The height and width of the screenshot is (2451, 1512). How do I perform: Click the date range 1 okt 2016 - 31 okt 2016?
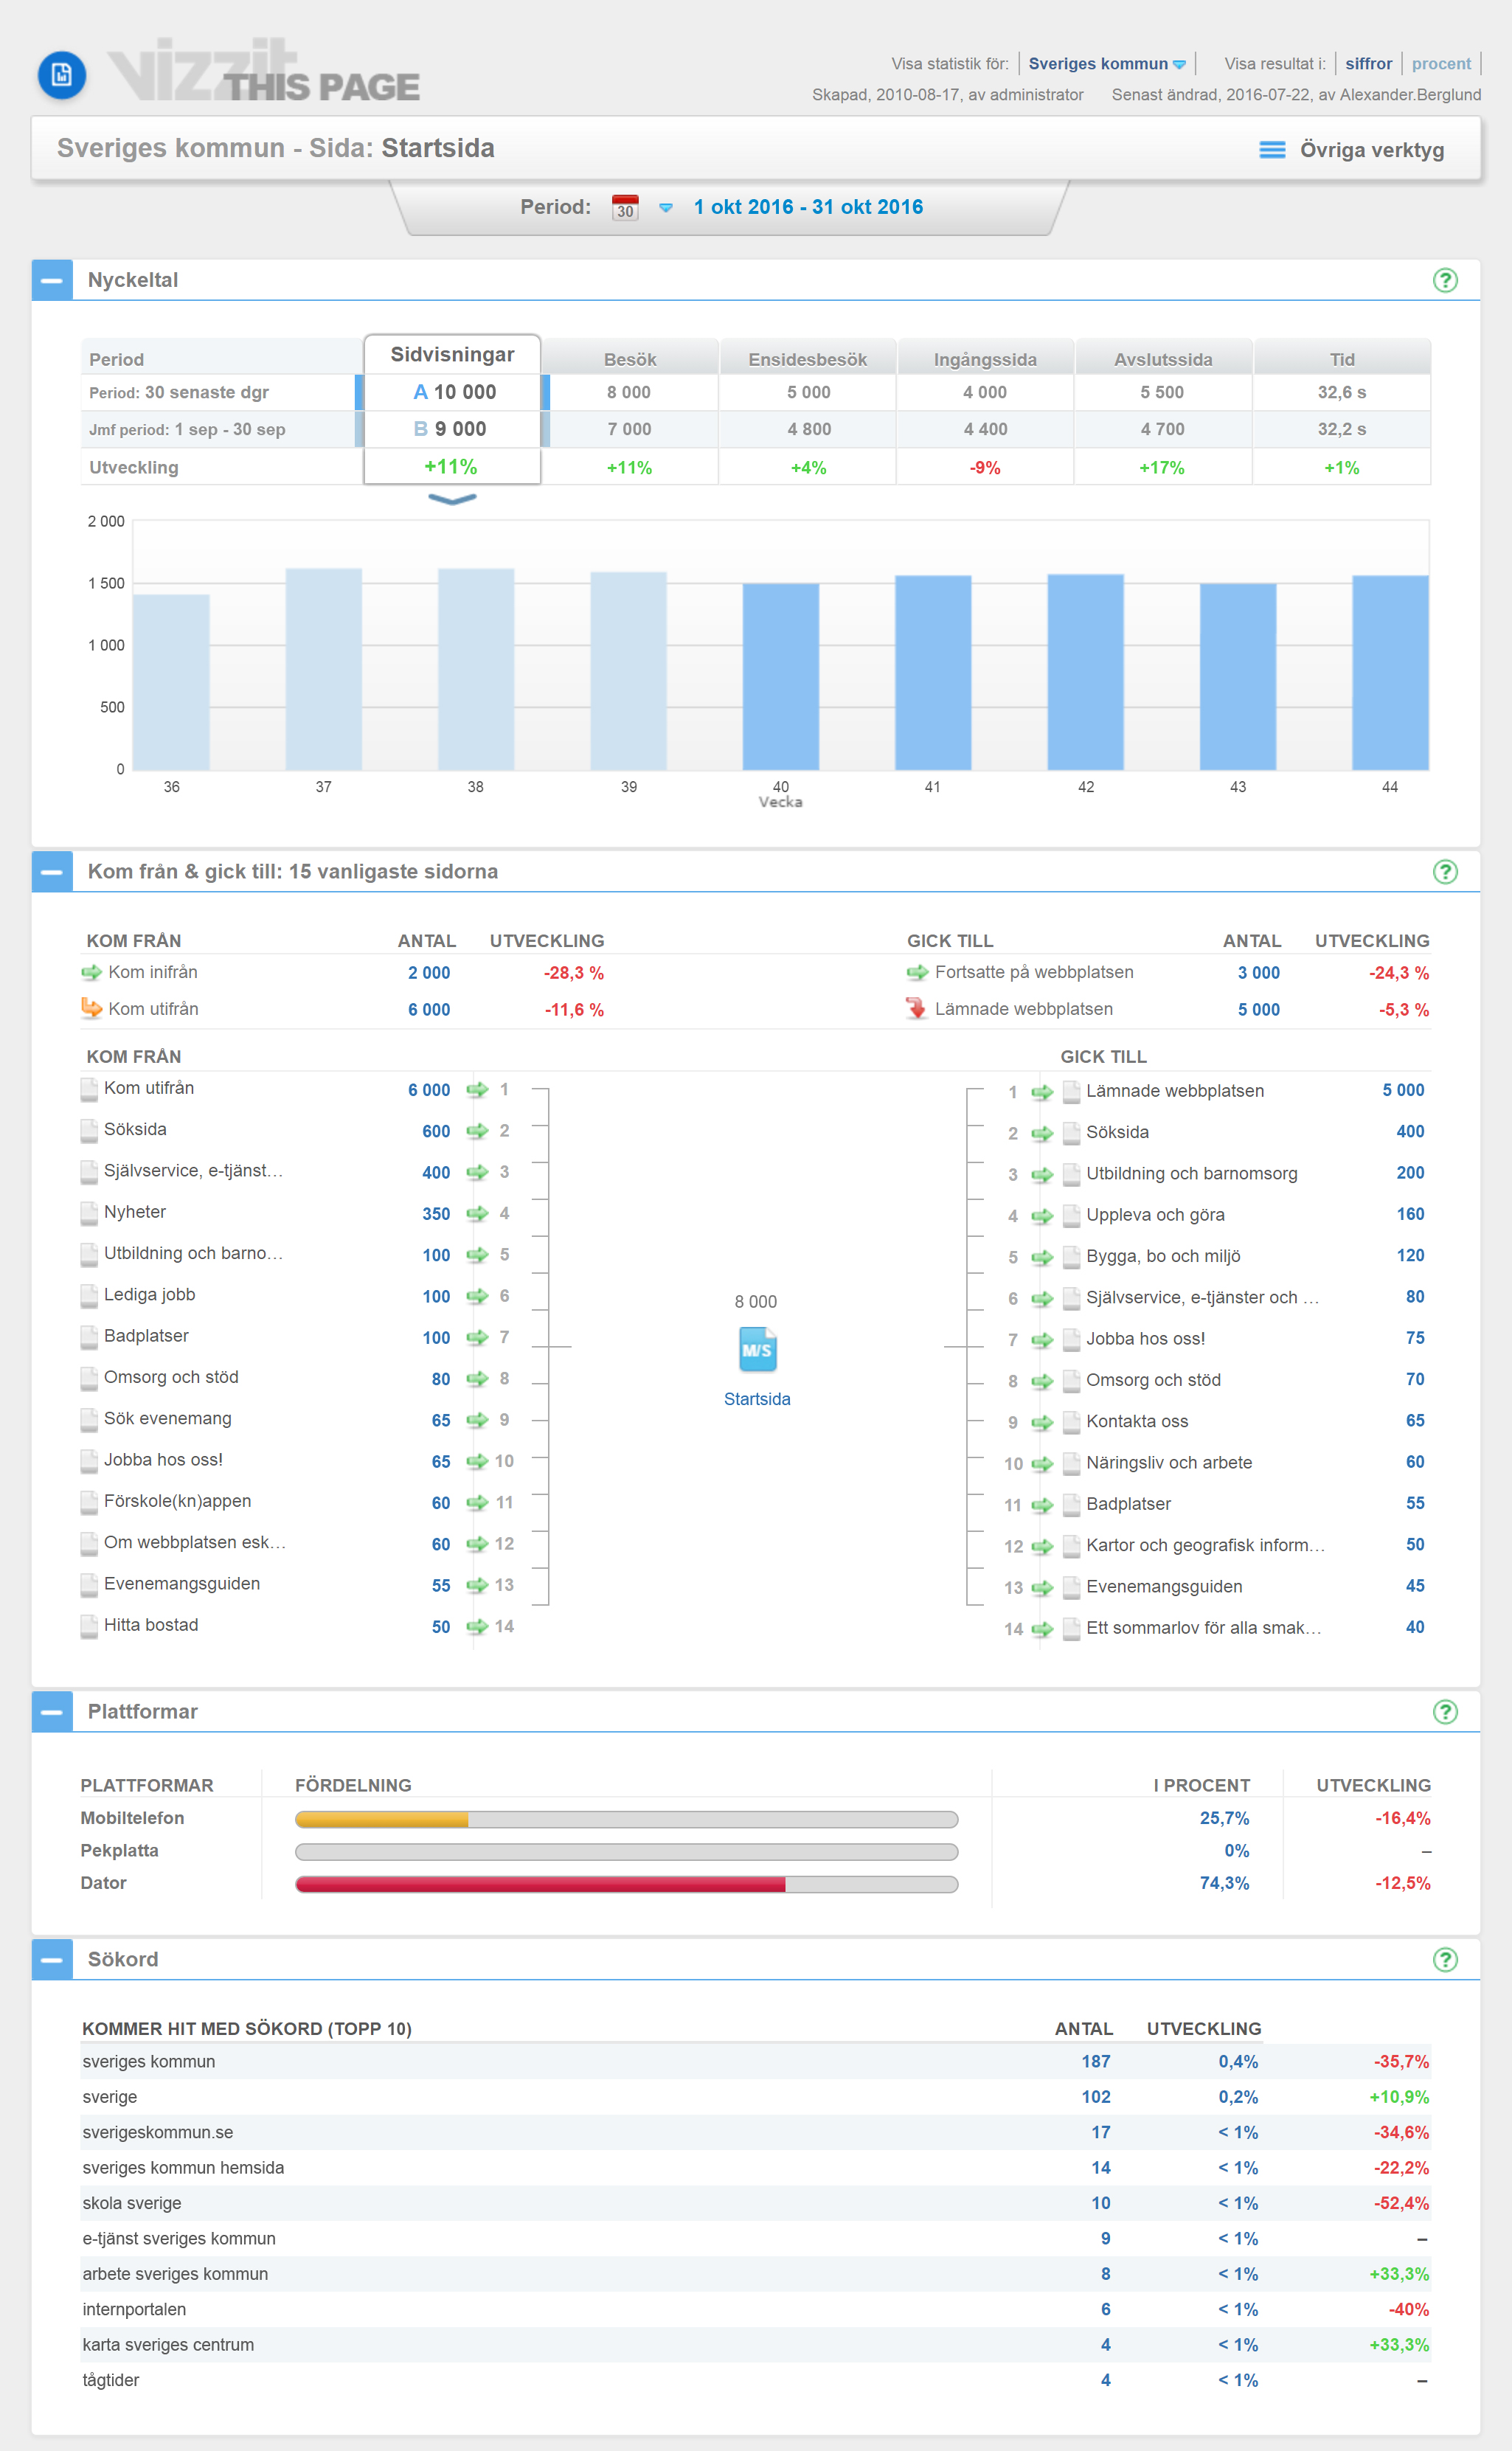pos(808,207)
